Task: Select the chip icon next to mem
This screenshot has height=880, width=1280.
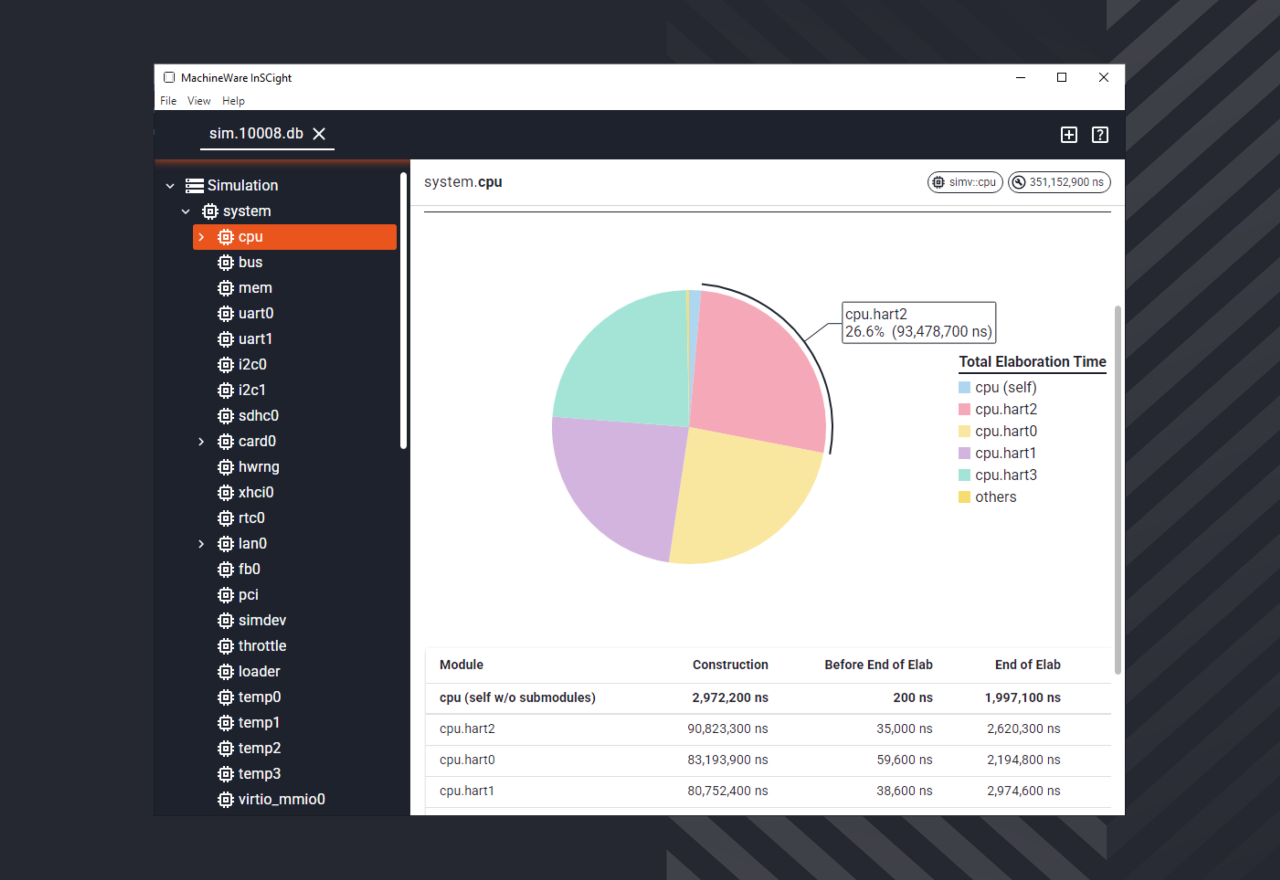Action: pyautogui.click(x=225, y=287)
